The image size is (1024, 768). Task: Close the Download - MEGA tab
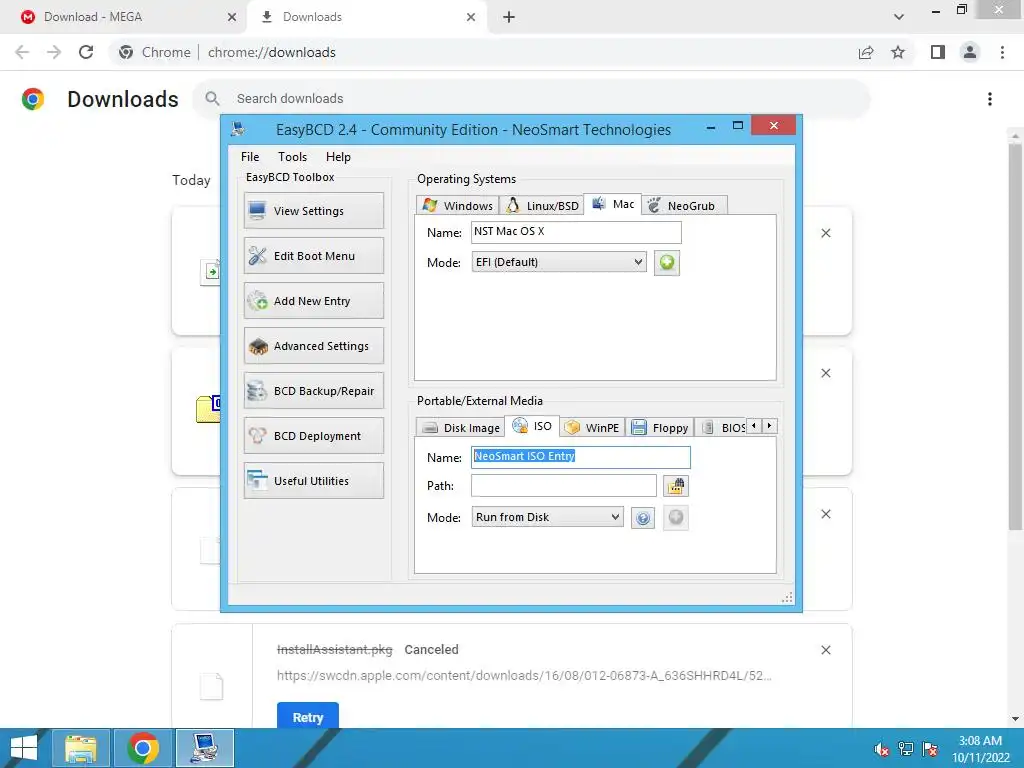pyautogui.click(x=232, y=17)
